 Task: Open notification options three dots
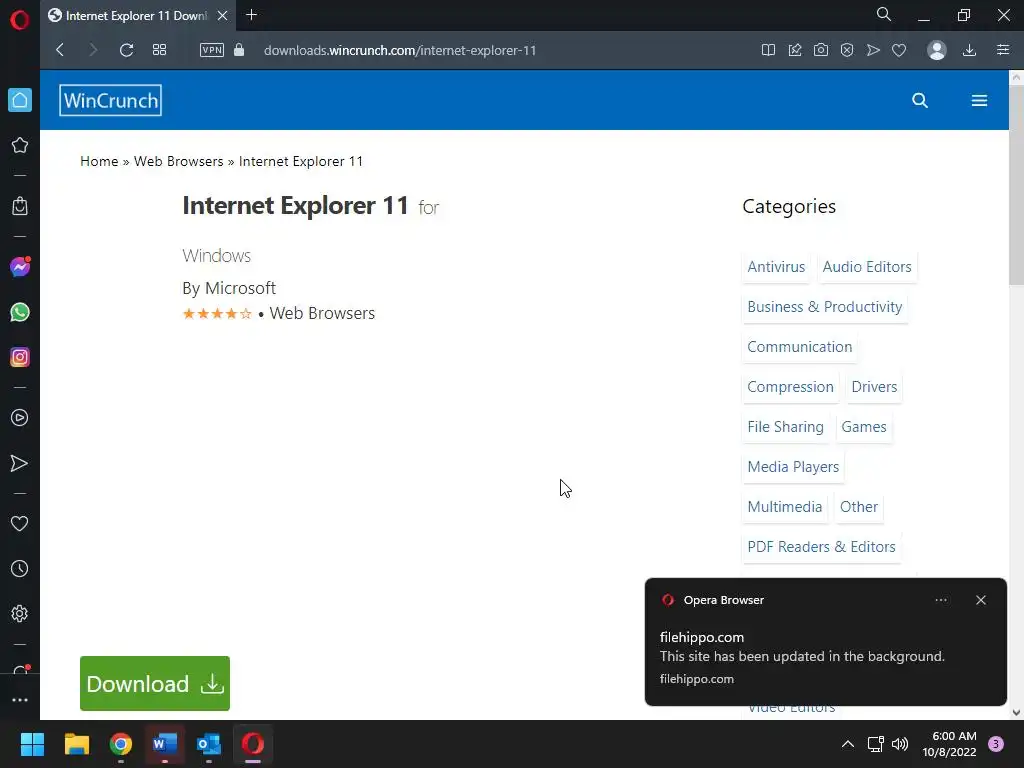click(x=940, y=600)
